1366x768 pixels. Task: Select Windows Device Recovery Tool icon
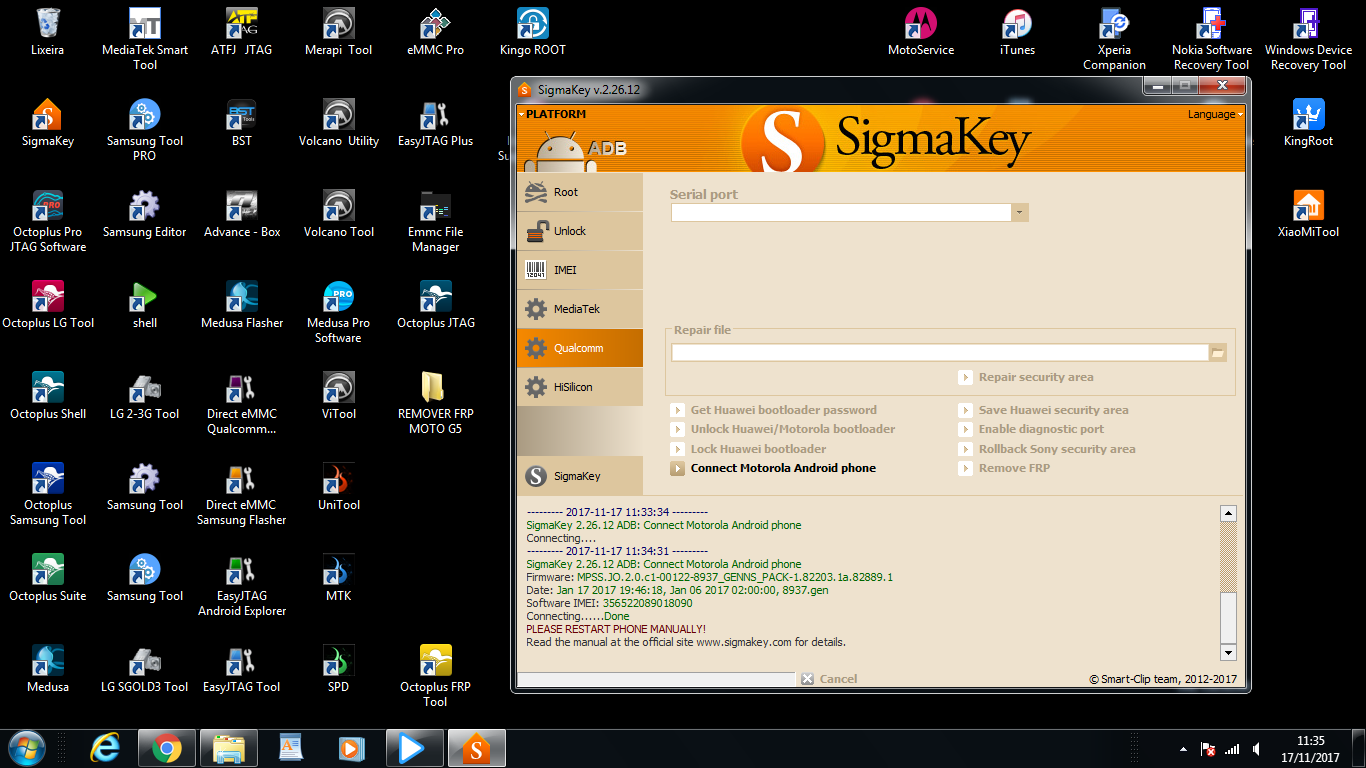tap(1308, 39)
